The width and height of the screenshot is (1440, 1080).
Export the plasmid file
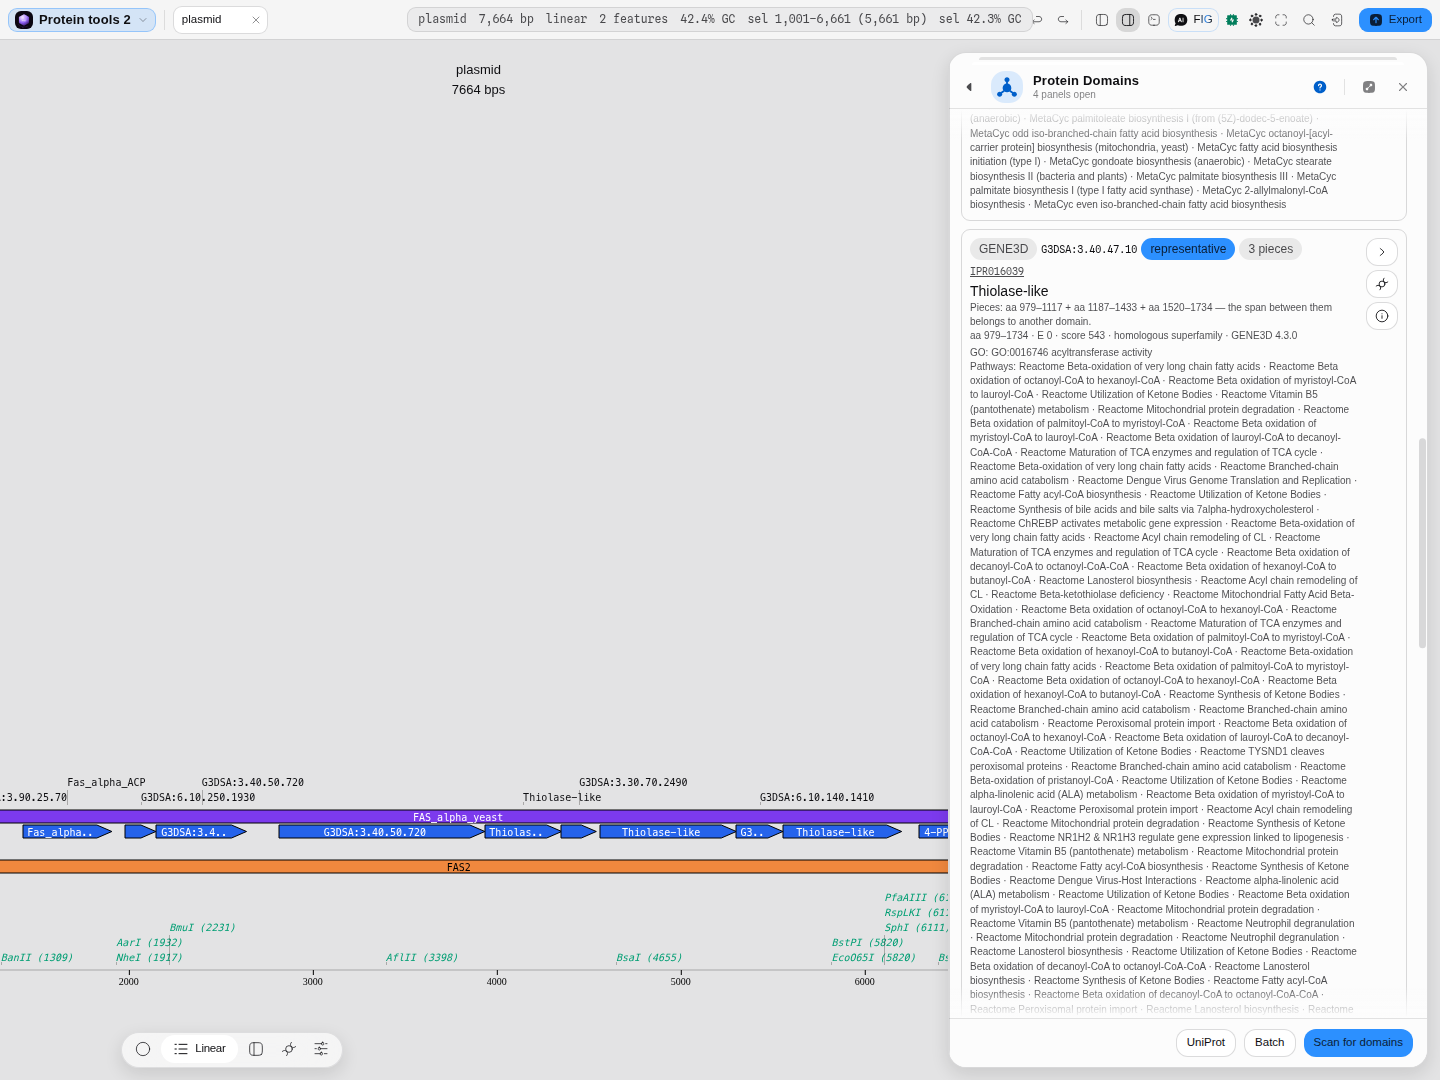[1395, 20]
